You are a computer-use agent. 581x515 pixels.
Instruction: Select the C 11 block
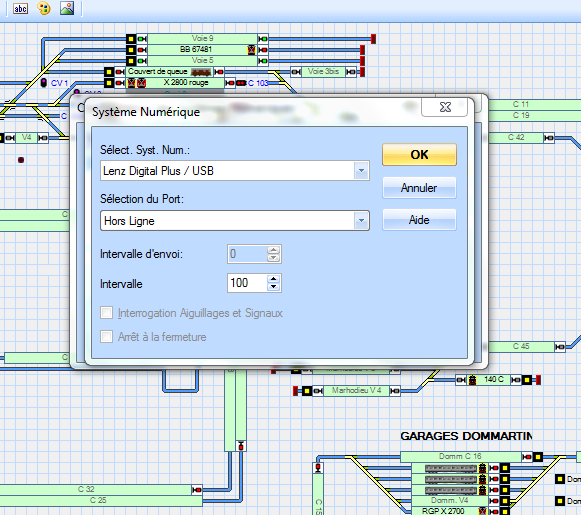point(535,104)
